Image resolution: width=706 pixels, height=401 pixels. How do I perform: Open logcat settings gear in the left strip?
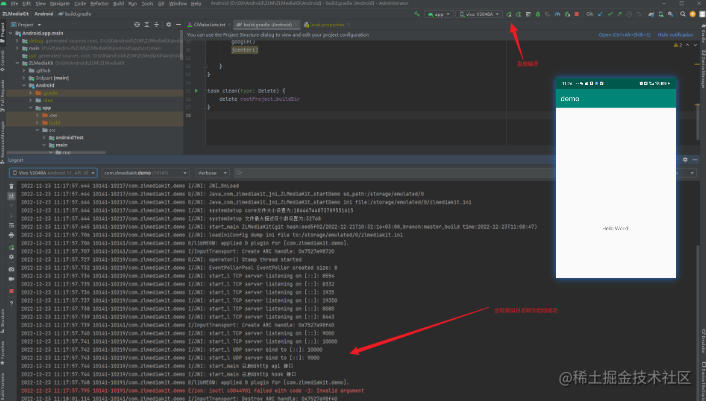coord(12,257)
